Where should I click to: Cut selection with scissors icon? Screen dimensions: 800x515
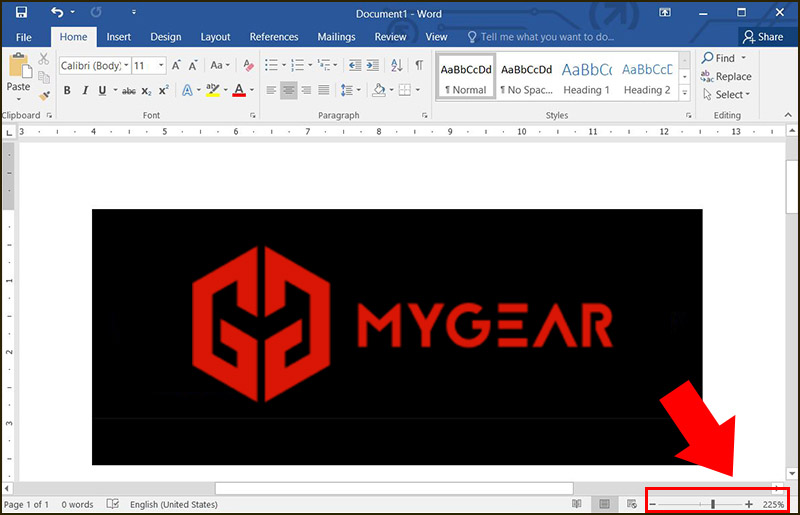[44, 59]
